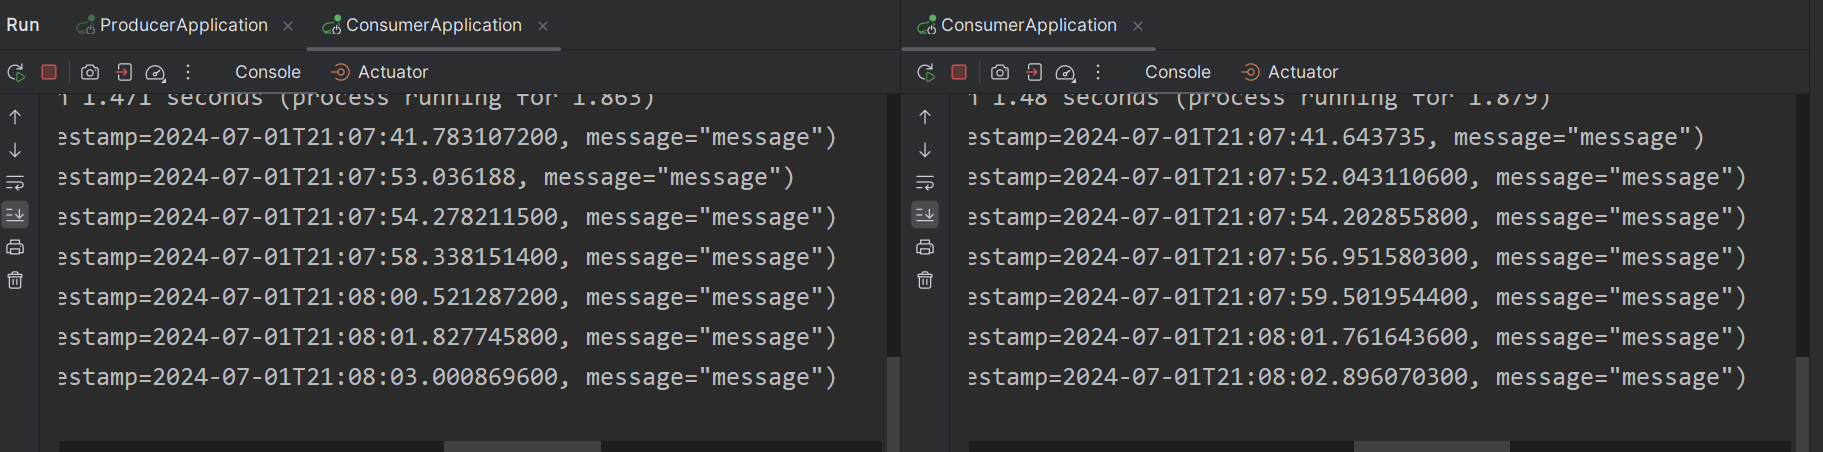Toggle soft-wrap in the left console

pos(15,183)
